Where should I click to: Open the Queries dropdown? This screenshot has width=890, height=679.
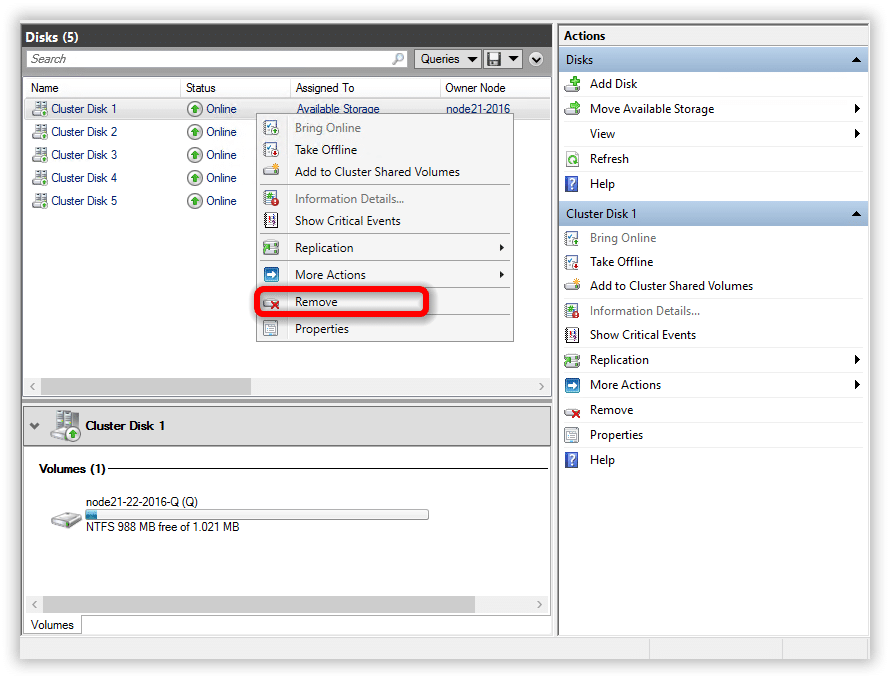click(x=447, y=59)
